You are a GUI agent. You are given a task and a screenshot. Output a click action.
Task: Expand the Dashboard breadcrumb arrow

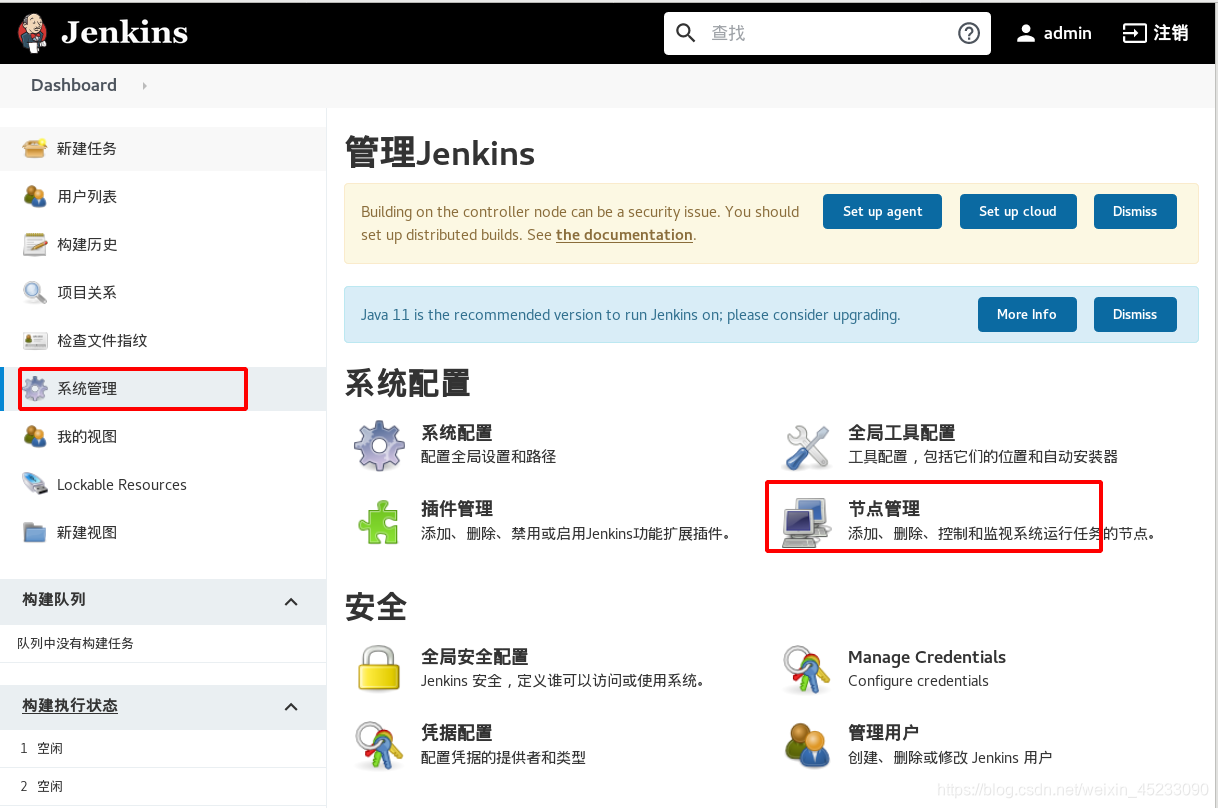145,86
